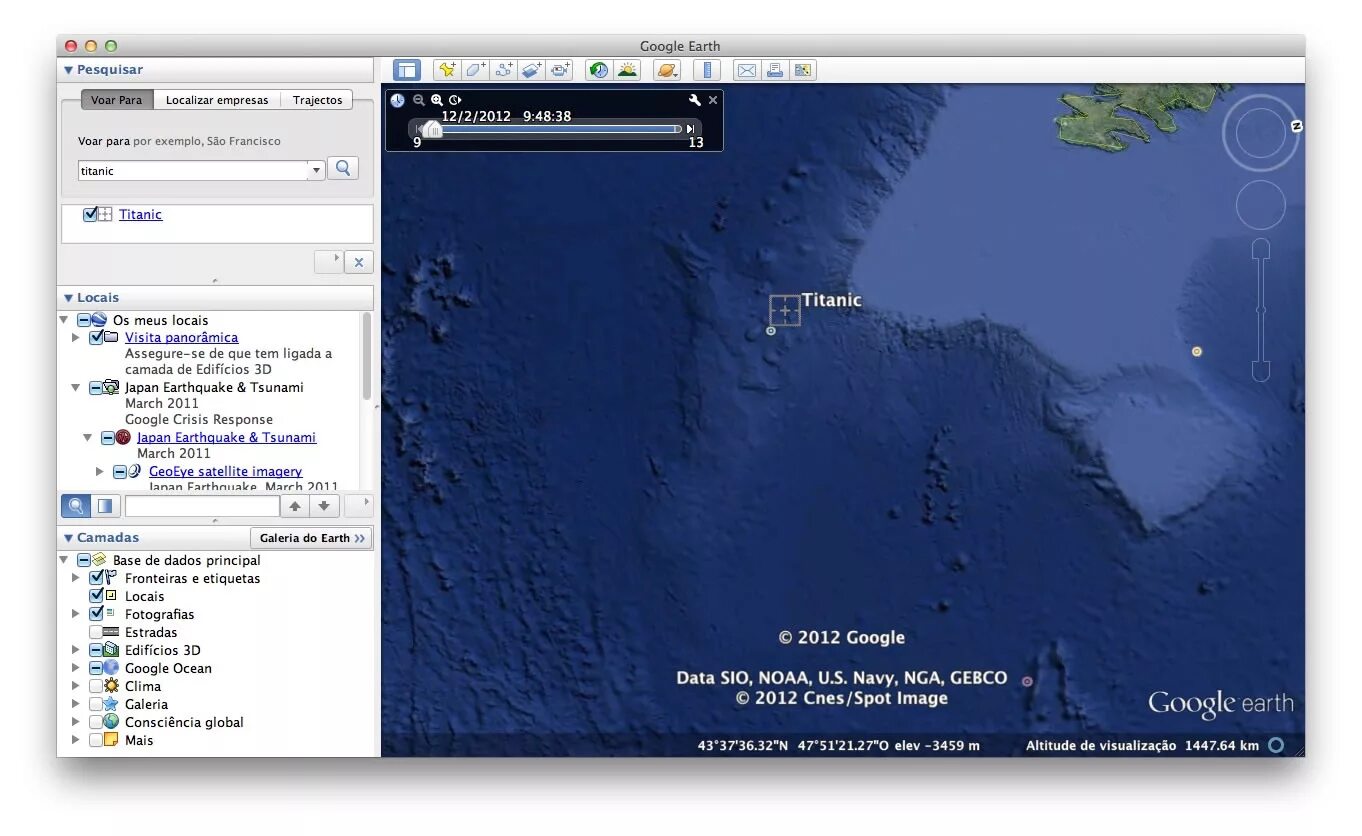This screenshot has height=836, width=1362.
Task: Click the map zoom slider
Action: [x=1260, y=310]
